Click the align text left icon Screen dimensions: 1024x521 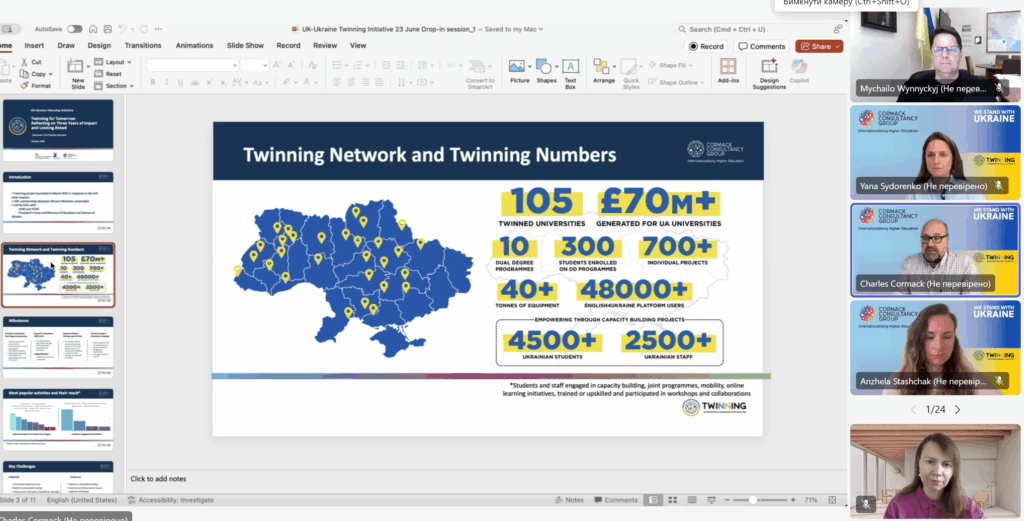point(337,82)
